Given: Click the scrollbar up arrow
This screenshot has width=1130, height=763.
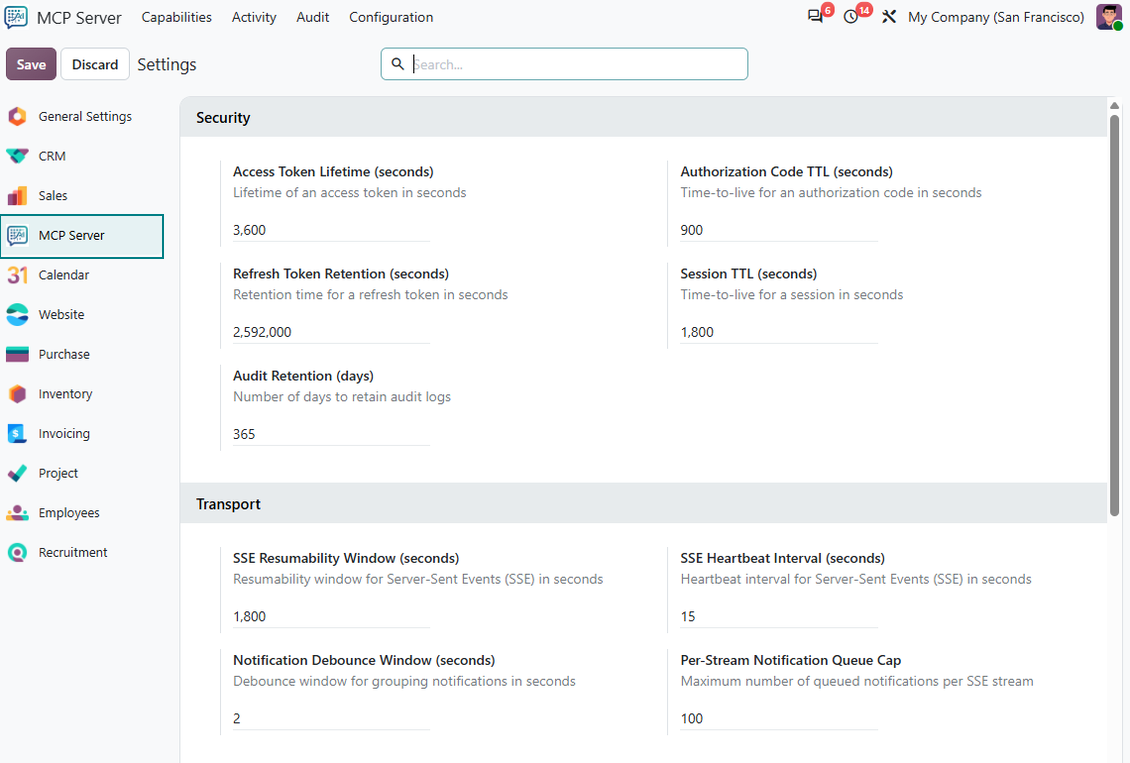Looking at the screenshot, I should pyautogui.click(x=1114, y=106).
